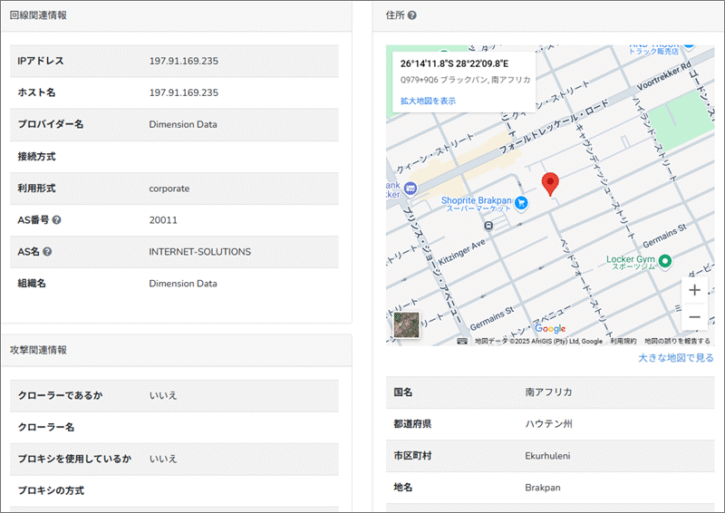Click the Locker Gym map marker
Viewport: 725px width, 513px height.
point(665,262)
